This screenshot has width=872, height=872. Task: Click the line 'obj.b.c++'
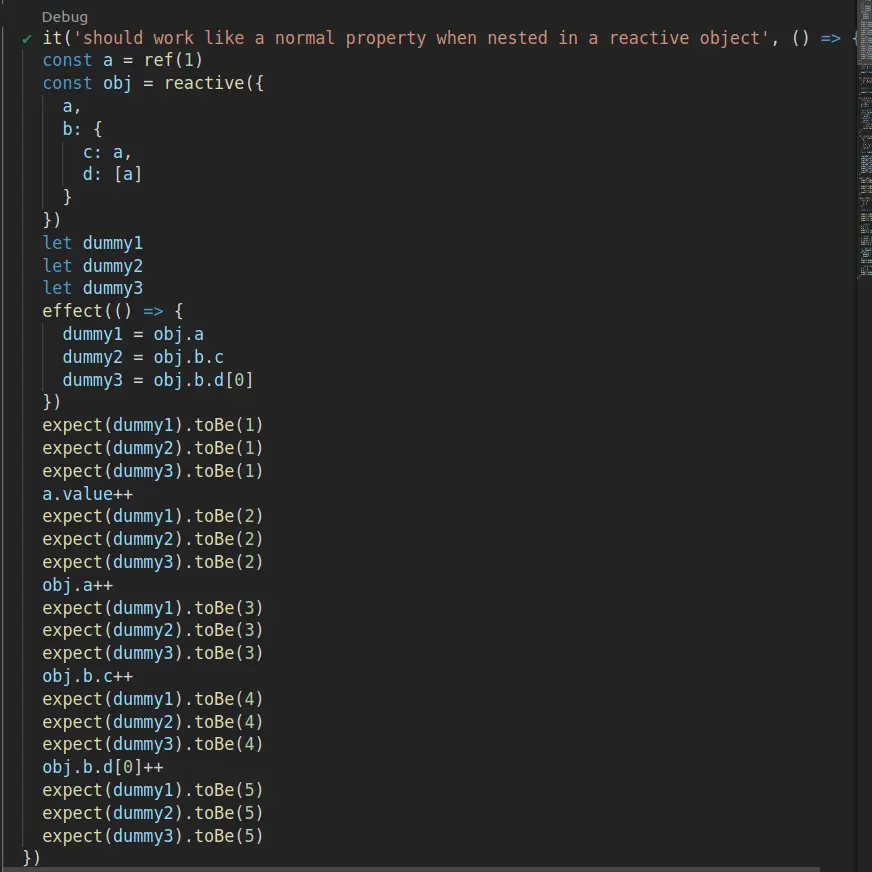coord(88,676)
